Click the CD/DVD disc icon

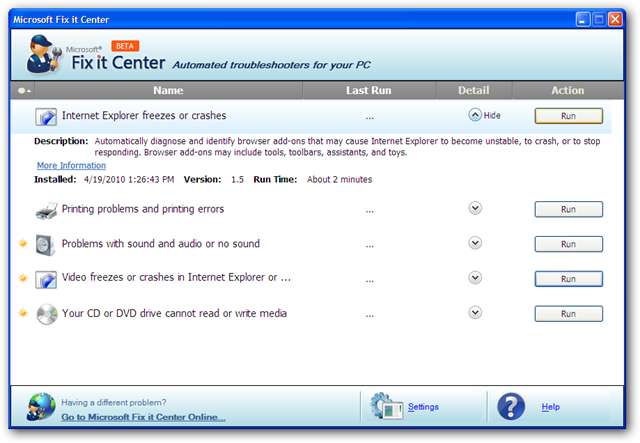pyautogui.click(x=46, y=314)
